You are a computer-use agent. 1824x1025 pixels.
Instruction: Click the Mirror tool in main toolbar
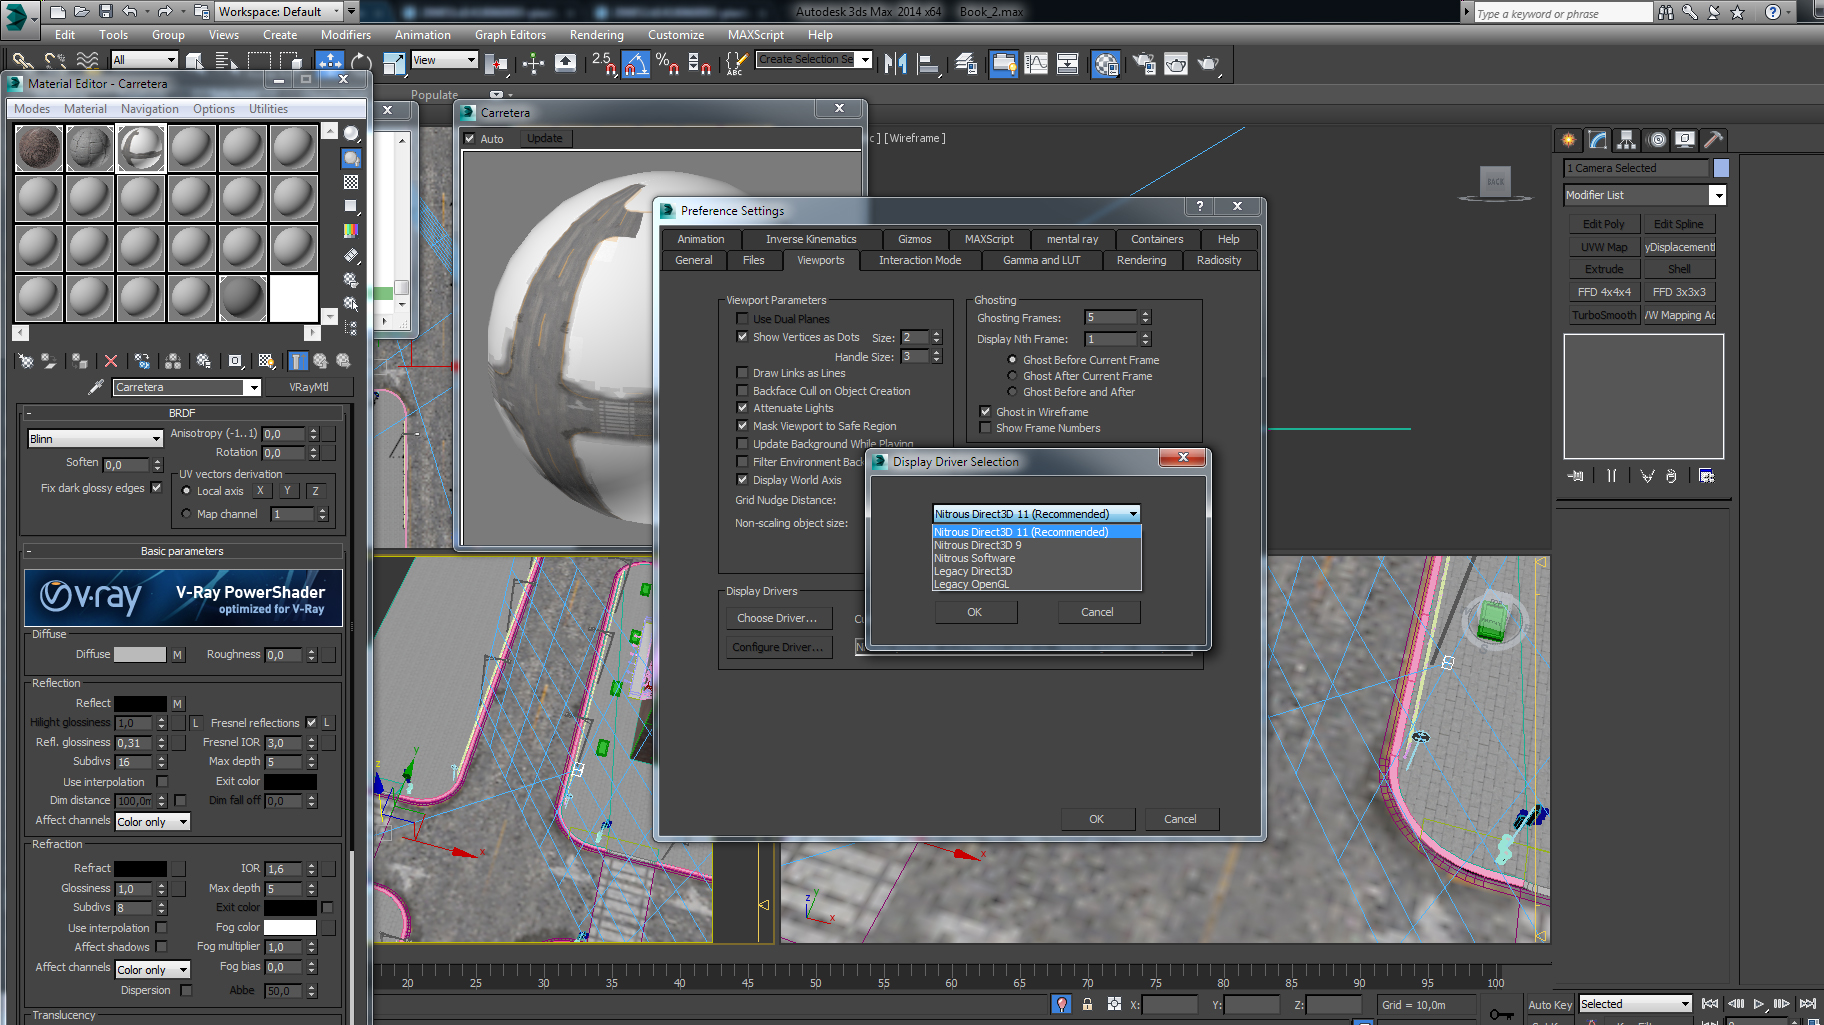896,64
